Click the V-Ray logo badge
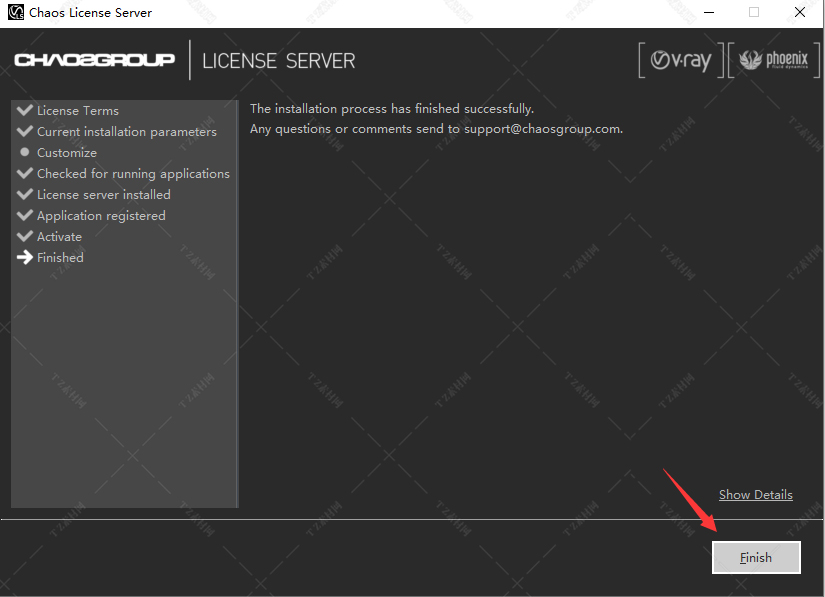 click(x=681, y=60)
